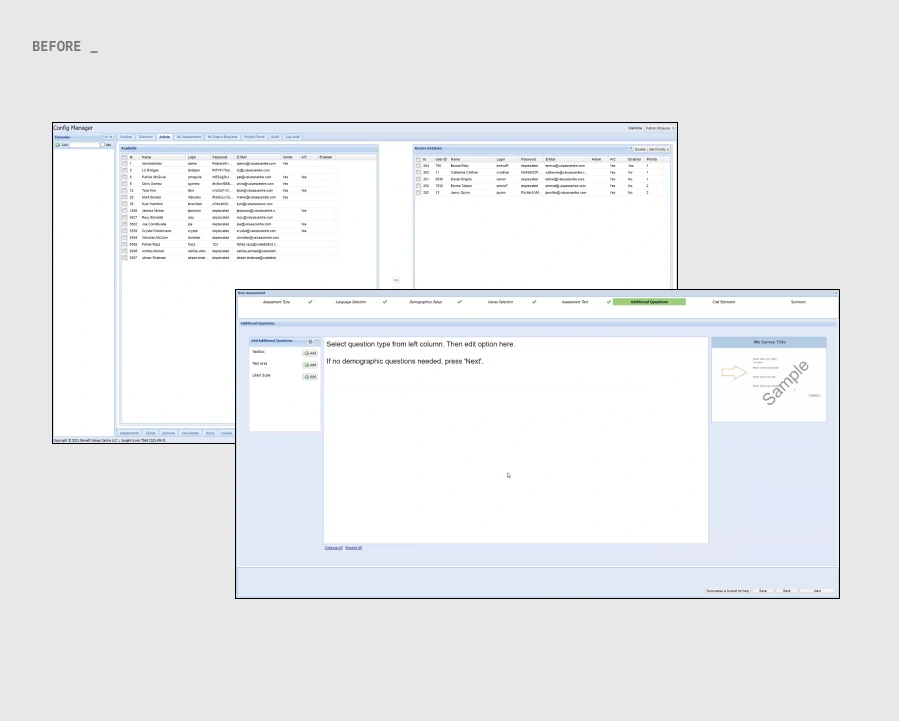
Task: Open the Log Audit tab
Action: click(292, 137)
